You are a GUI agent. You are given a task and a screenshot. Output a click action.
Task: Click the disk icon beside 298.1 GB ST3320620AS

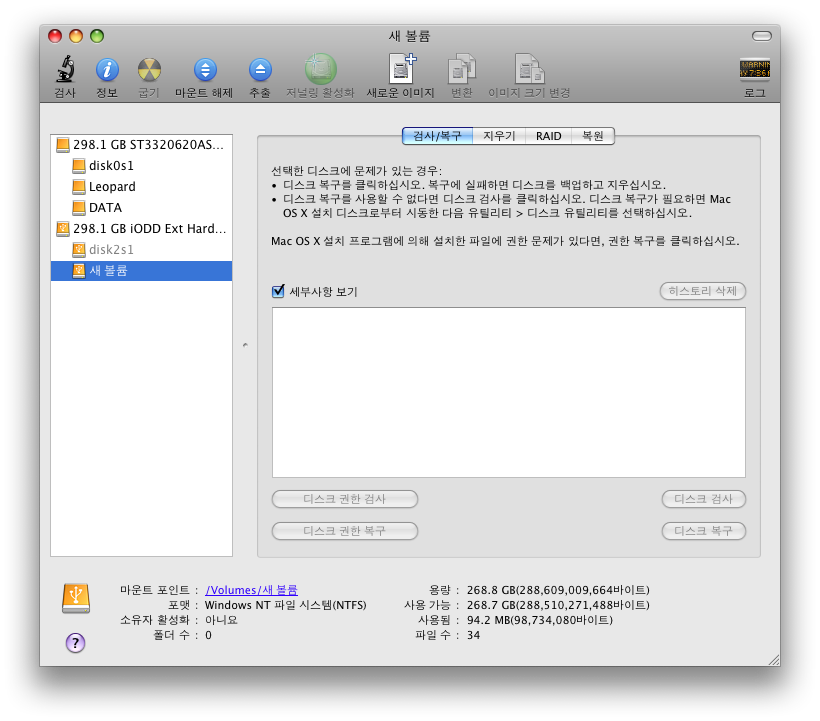point(63,145)
